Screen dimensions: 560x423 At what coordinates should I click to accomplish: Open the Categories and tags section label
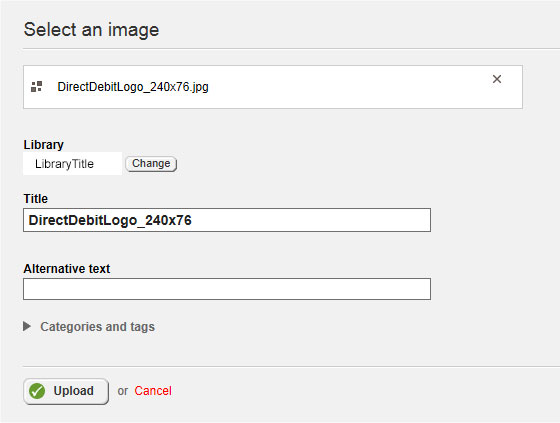pyautogui.click(x=97, y=327)
